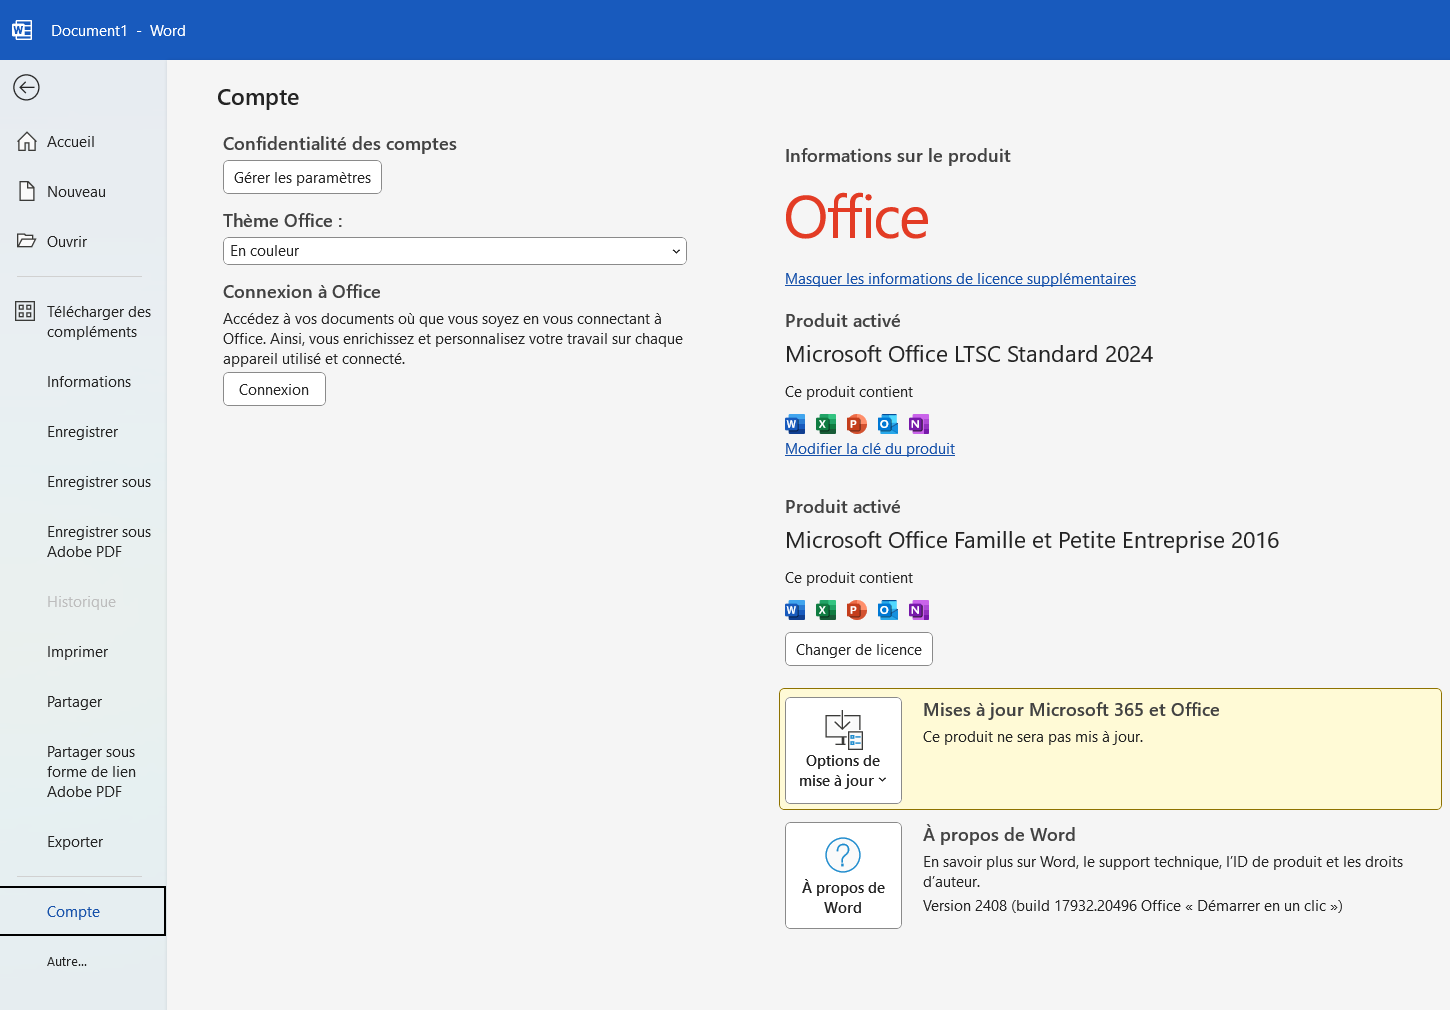Click the back arrow to return to document

[26, 88]
